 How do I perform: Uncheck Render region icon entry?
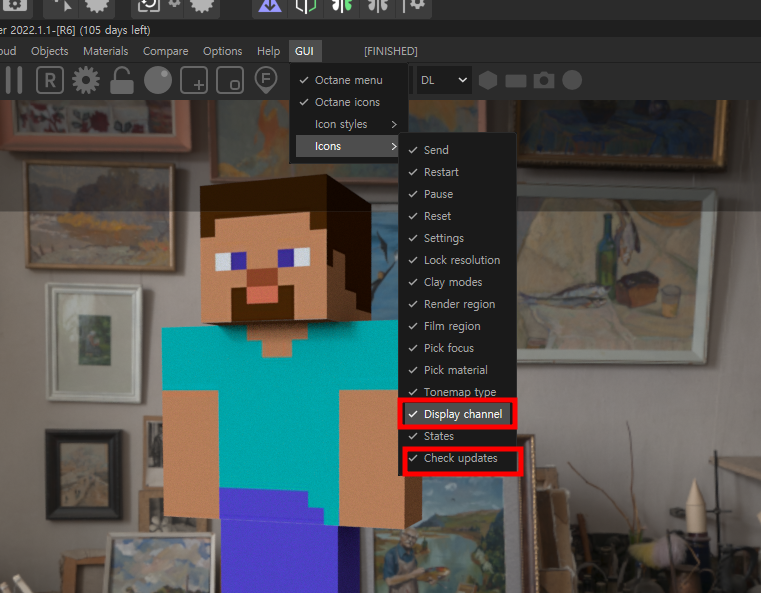point(457,304)
